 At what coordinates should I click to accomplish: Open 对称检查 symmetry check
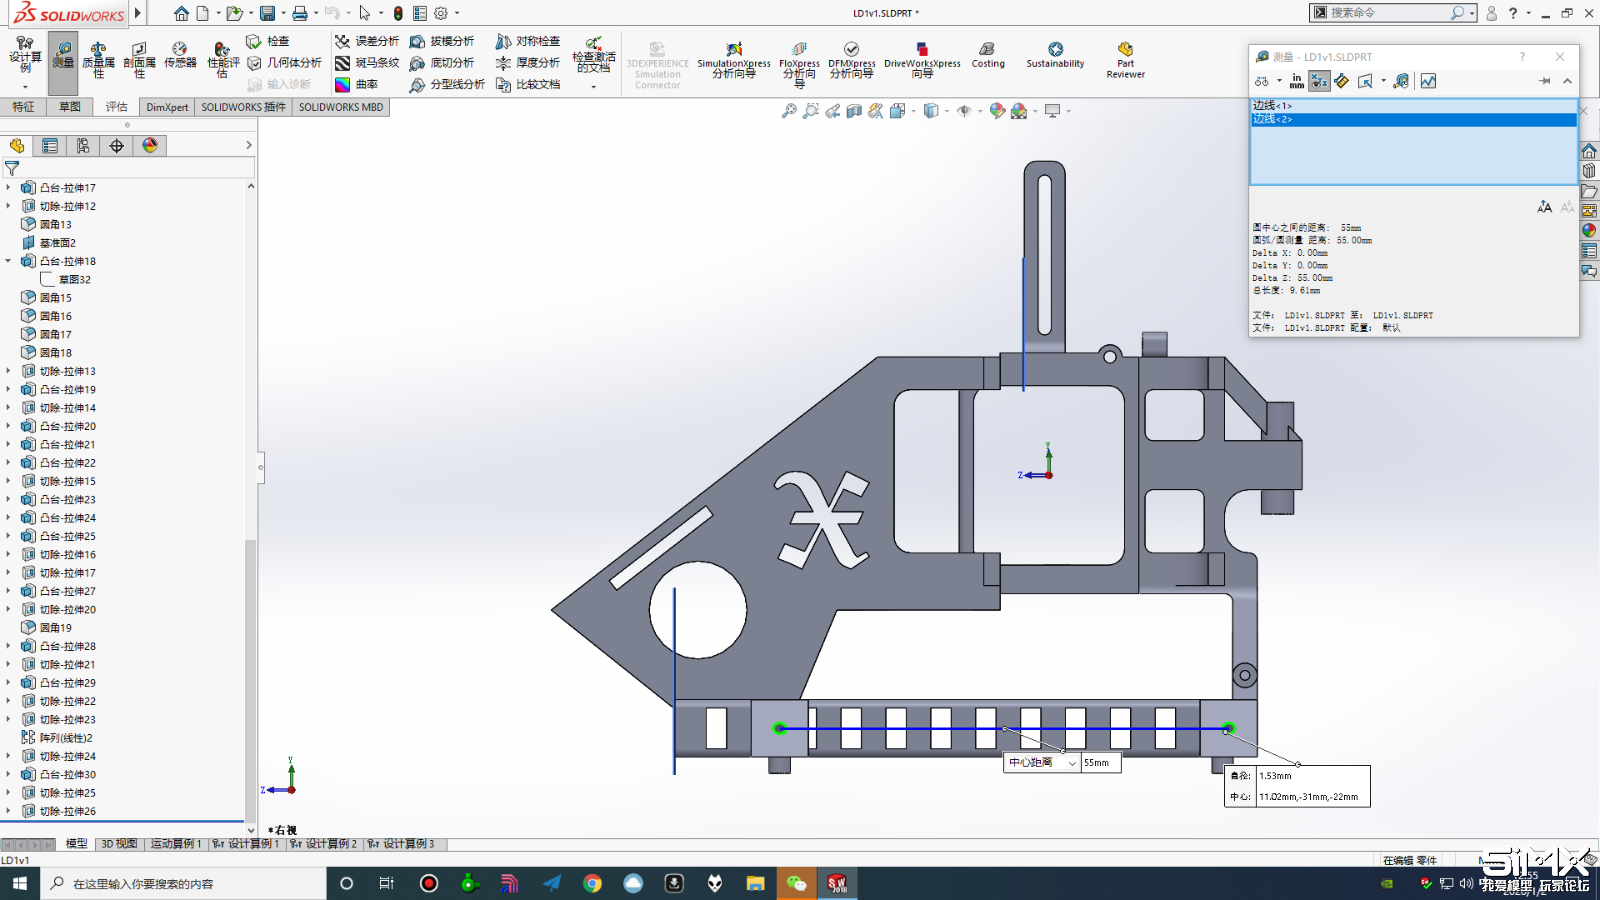528,41
